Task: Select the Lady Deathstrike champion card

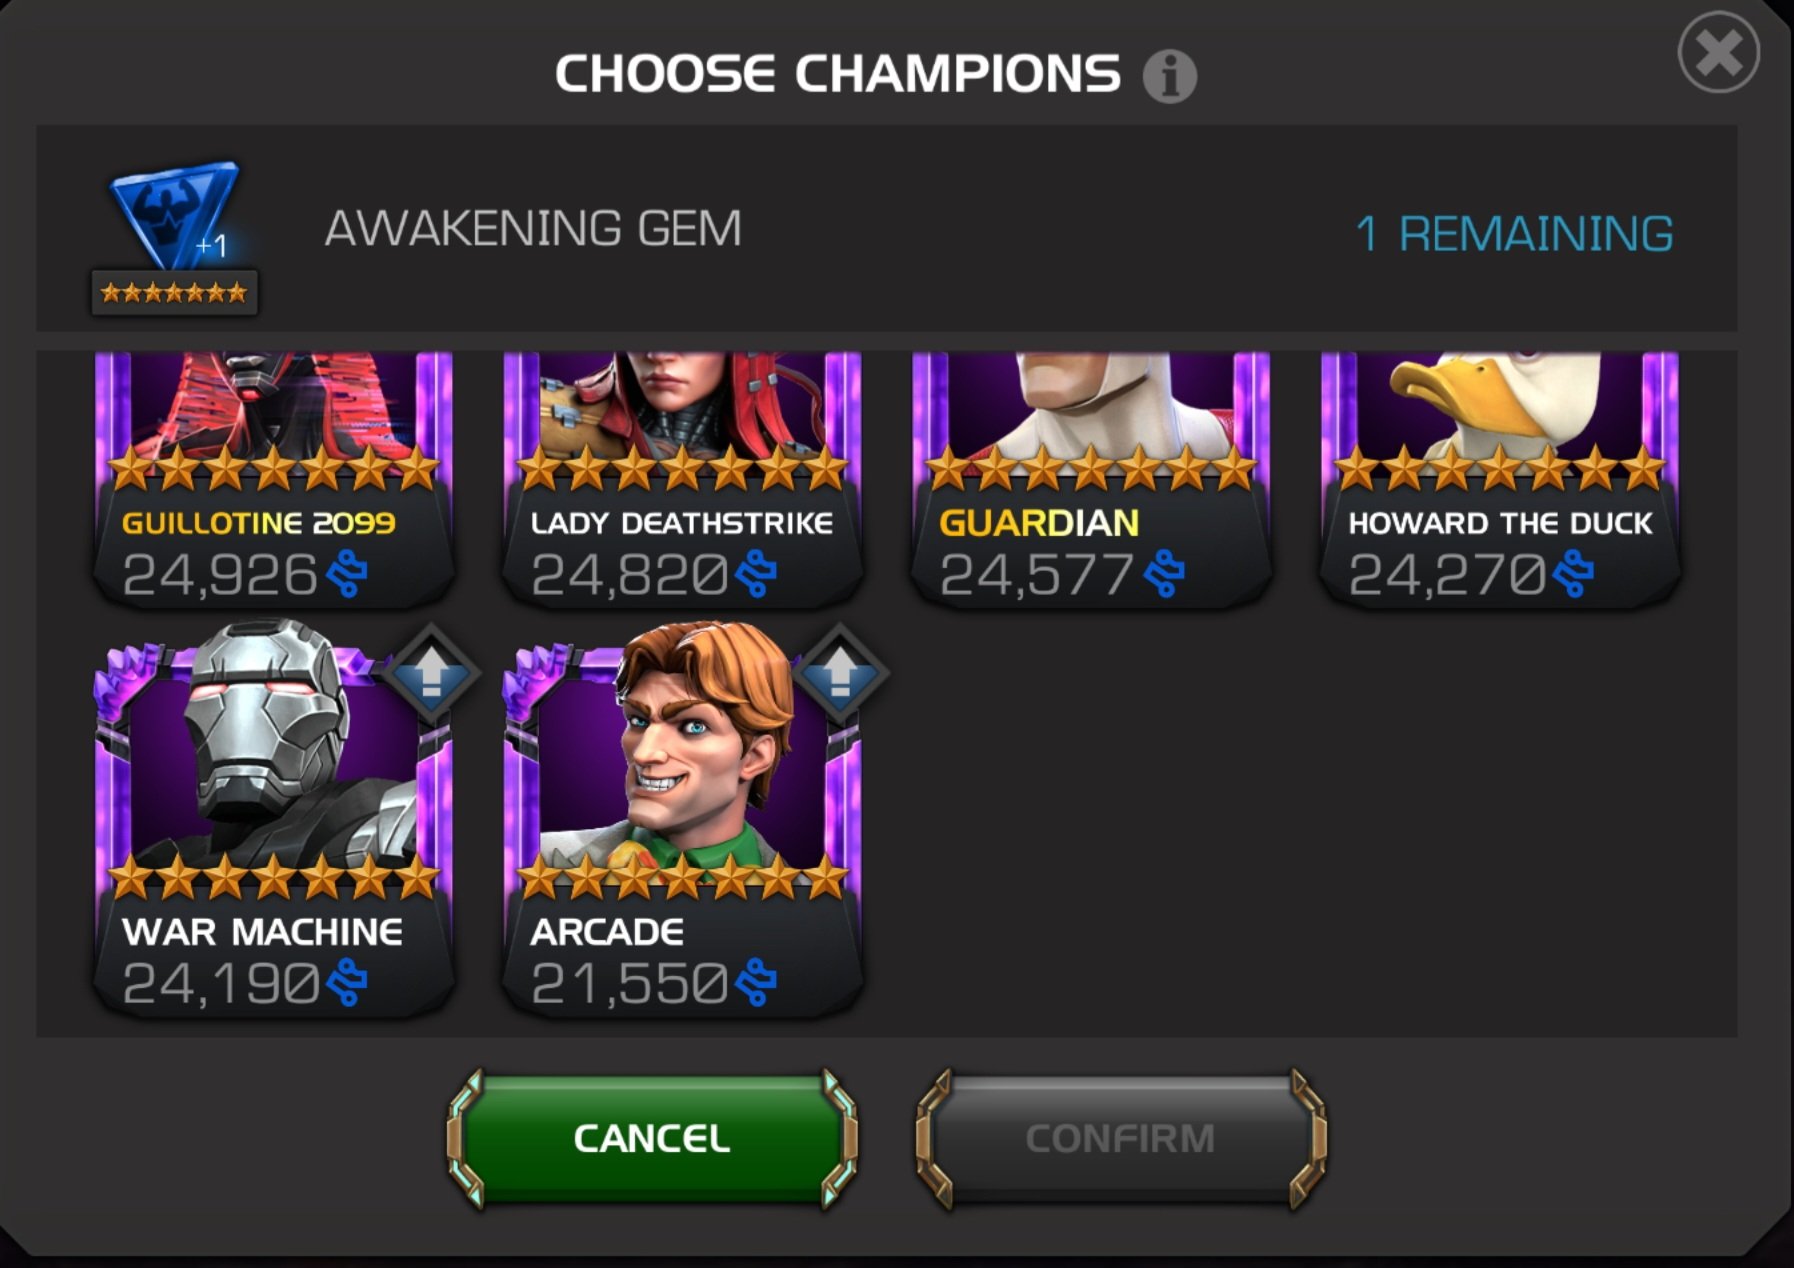Action: (682, 479)
